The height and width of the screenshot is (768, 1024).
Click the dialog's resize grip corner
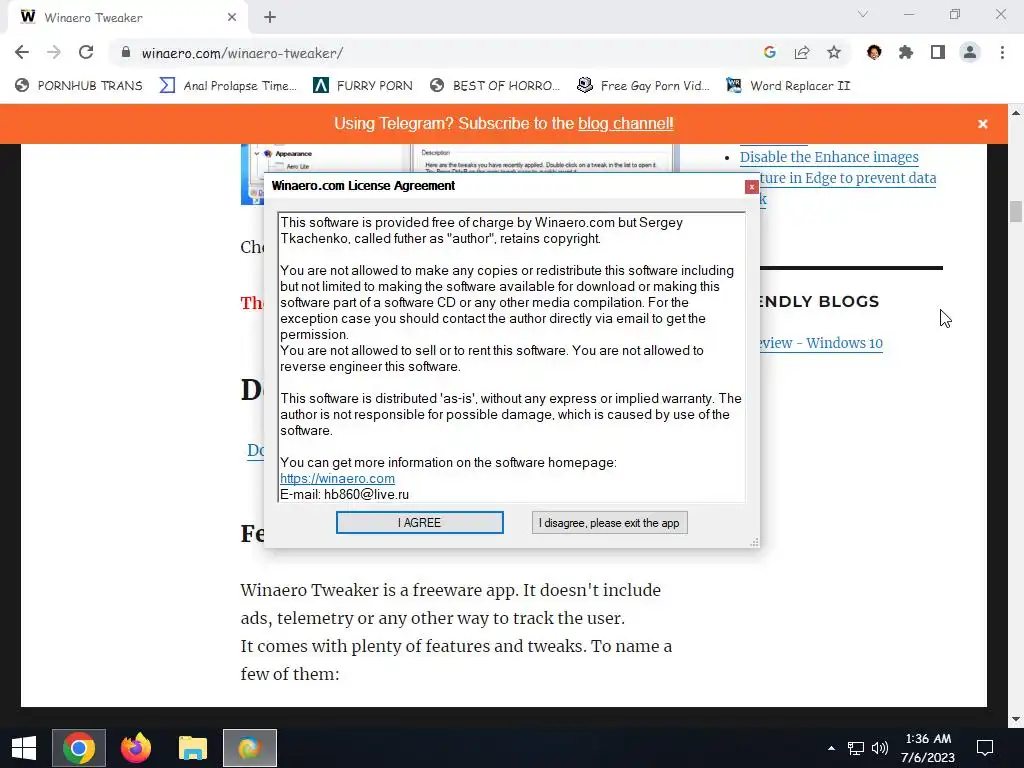pyautogui.click(x=754, y=543)
